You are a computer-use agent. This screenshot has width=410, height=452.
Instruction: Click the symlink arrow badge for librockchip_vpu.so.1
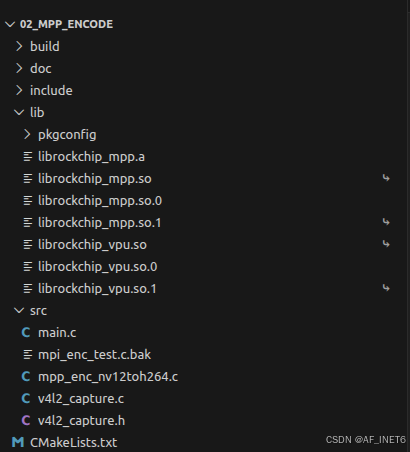[386, 288]
